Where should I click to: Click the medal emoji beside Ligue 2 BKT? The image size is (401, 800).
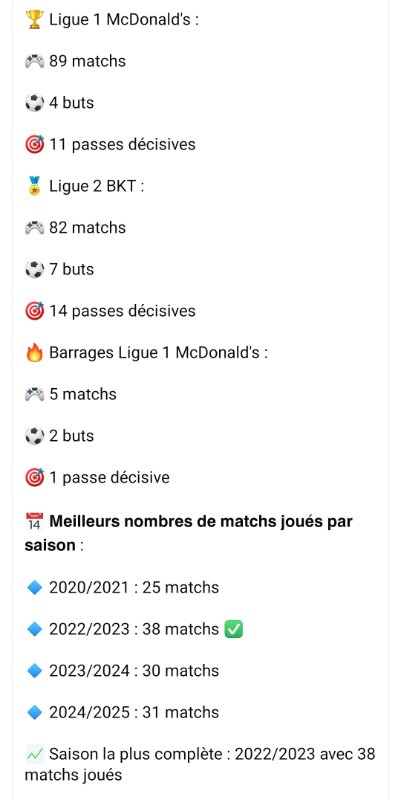click(x=34, y=187)
